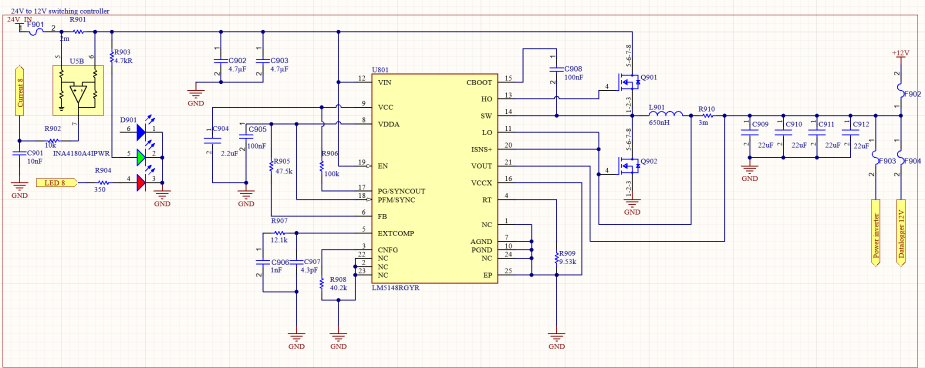Click the U5B INA4180 amplifier block

(78, 90)
